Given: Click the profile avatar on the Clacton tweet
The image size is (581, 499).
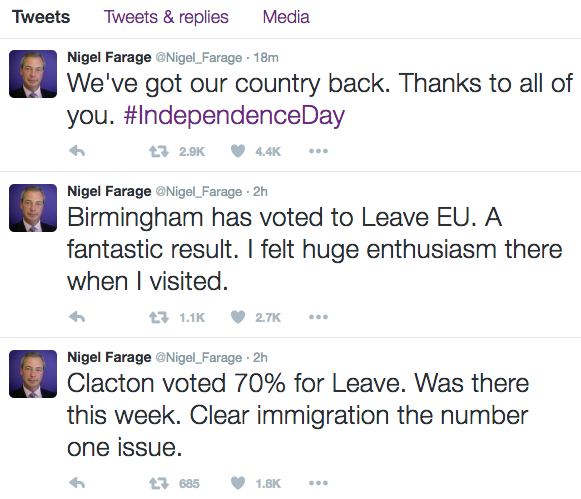Looking at the screenshot, I should point(33,374).
